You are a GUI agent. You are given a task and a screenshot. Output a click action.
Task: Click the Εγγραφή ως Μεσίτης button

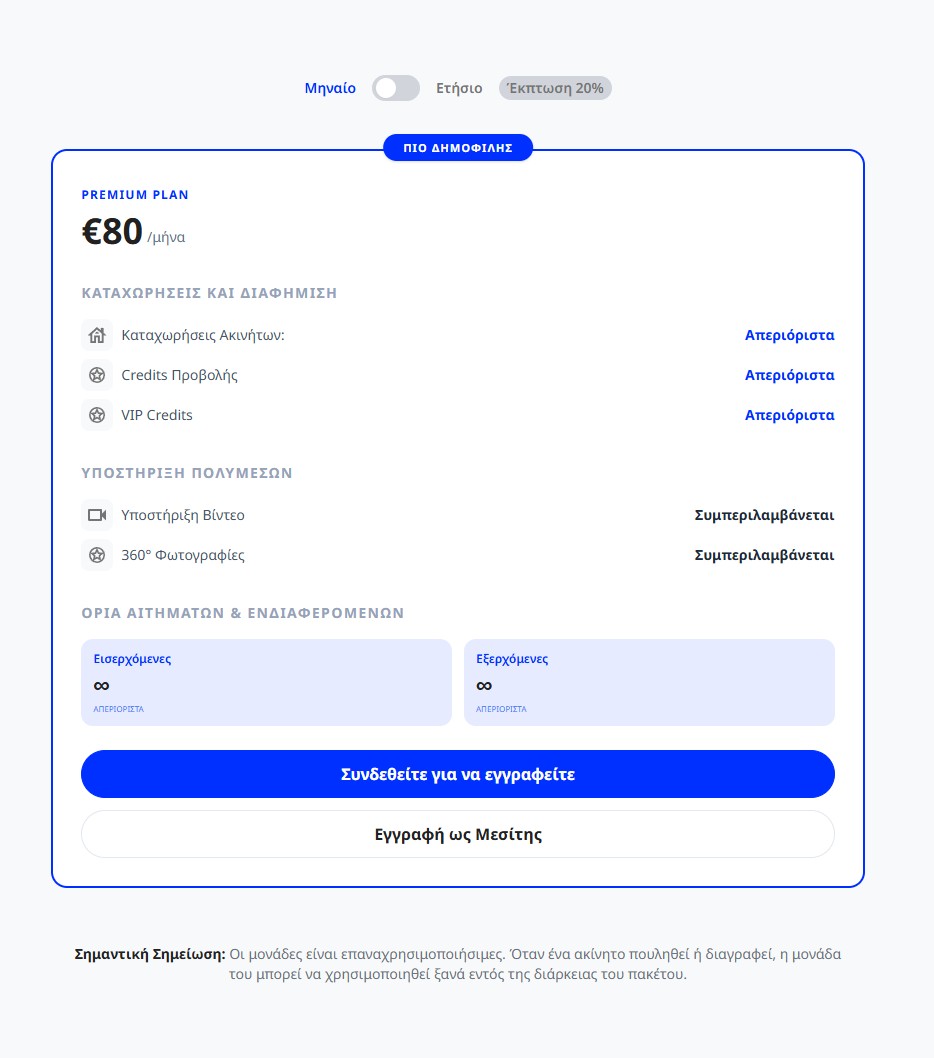pyautogui.click(x=458, y=835)
